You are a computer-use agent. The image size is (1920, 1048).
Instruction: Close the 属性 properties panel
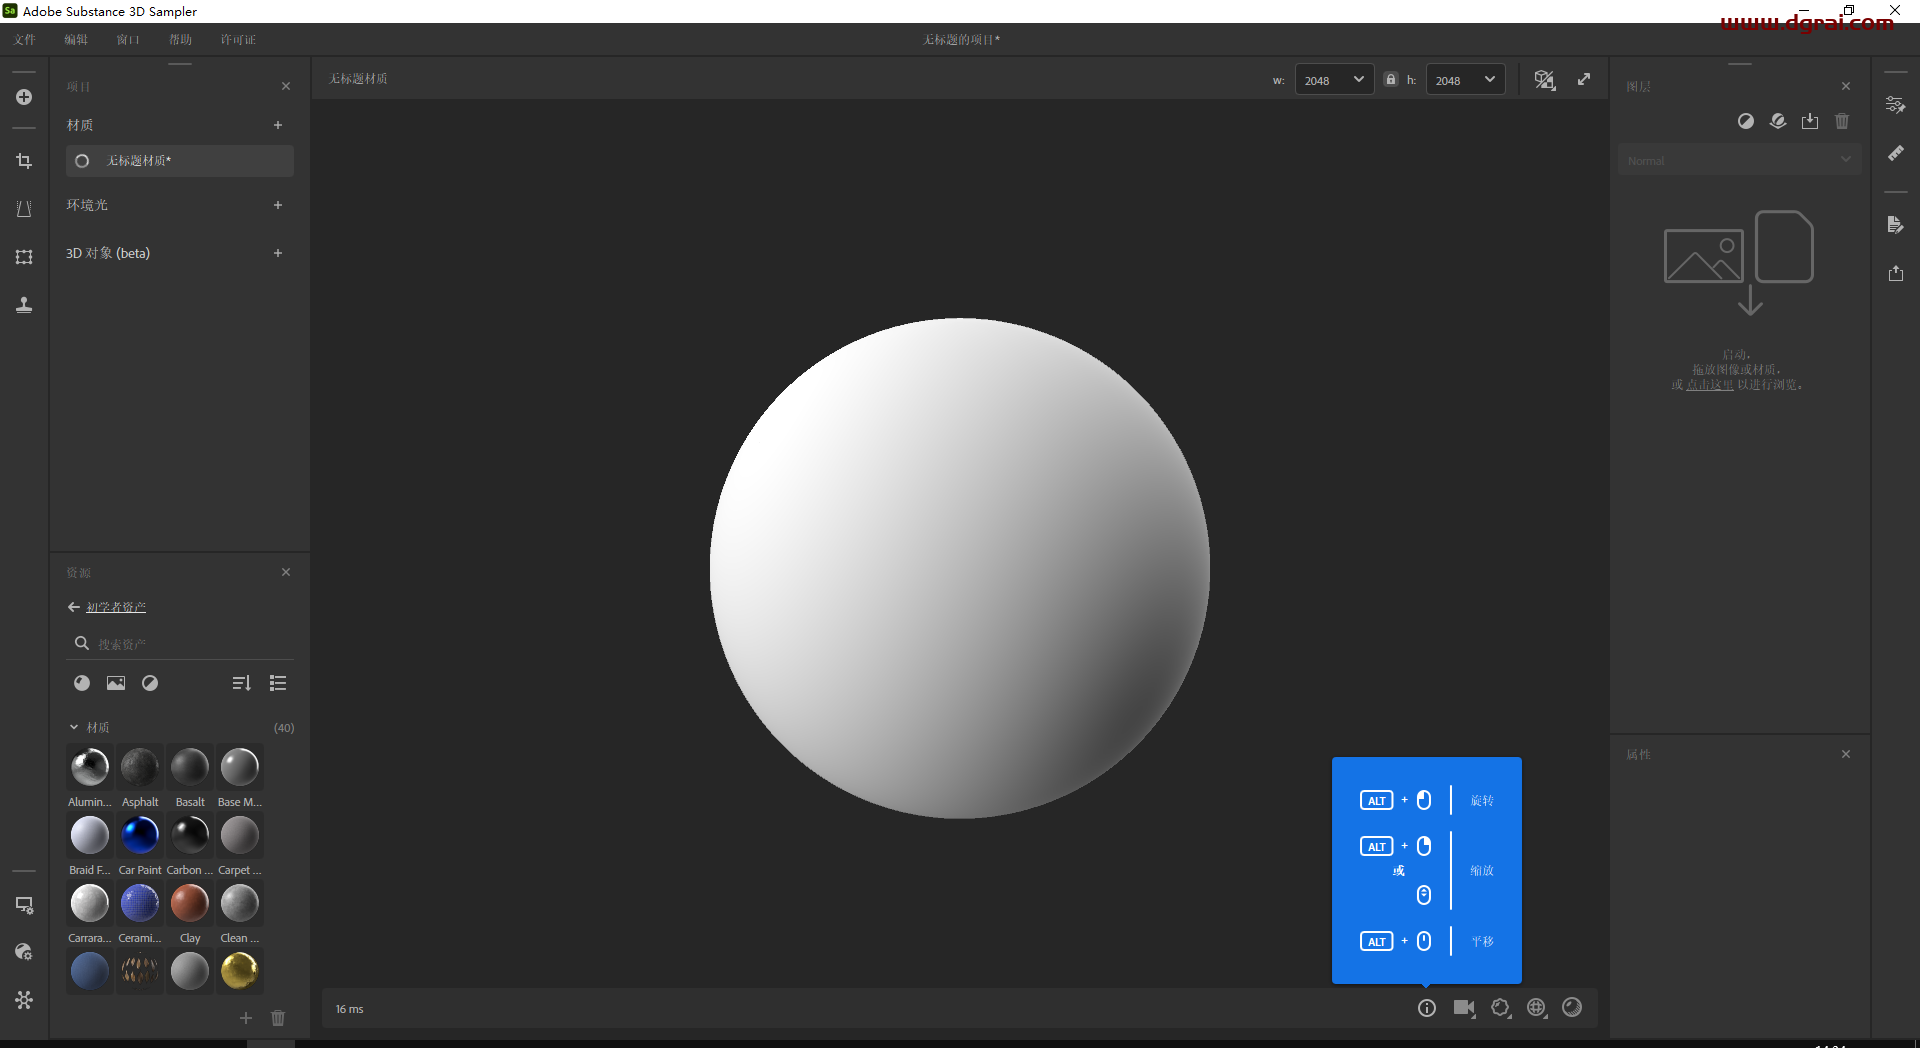click(x=1846, y=754)
